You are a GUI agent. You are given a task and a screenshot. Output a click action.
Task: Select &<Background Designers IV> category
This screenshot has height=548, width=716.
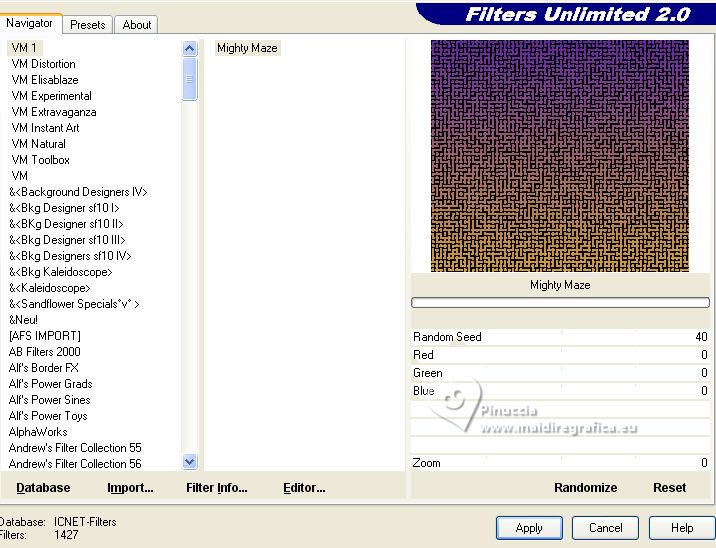[78, 192]
